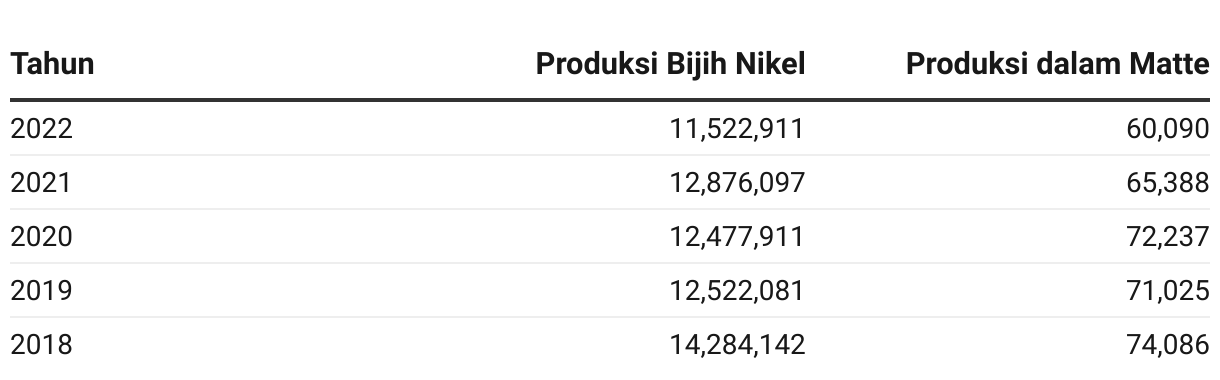Screen dimensions: 1220x380
Task: Select nickel ore value 12,522,081
Action: click(738, 291)
